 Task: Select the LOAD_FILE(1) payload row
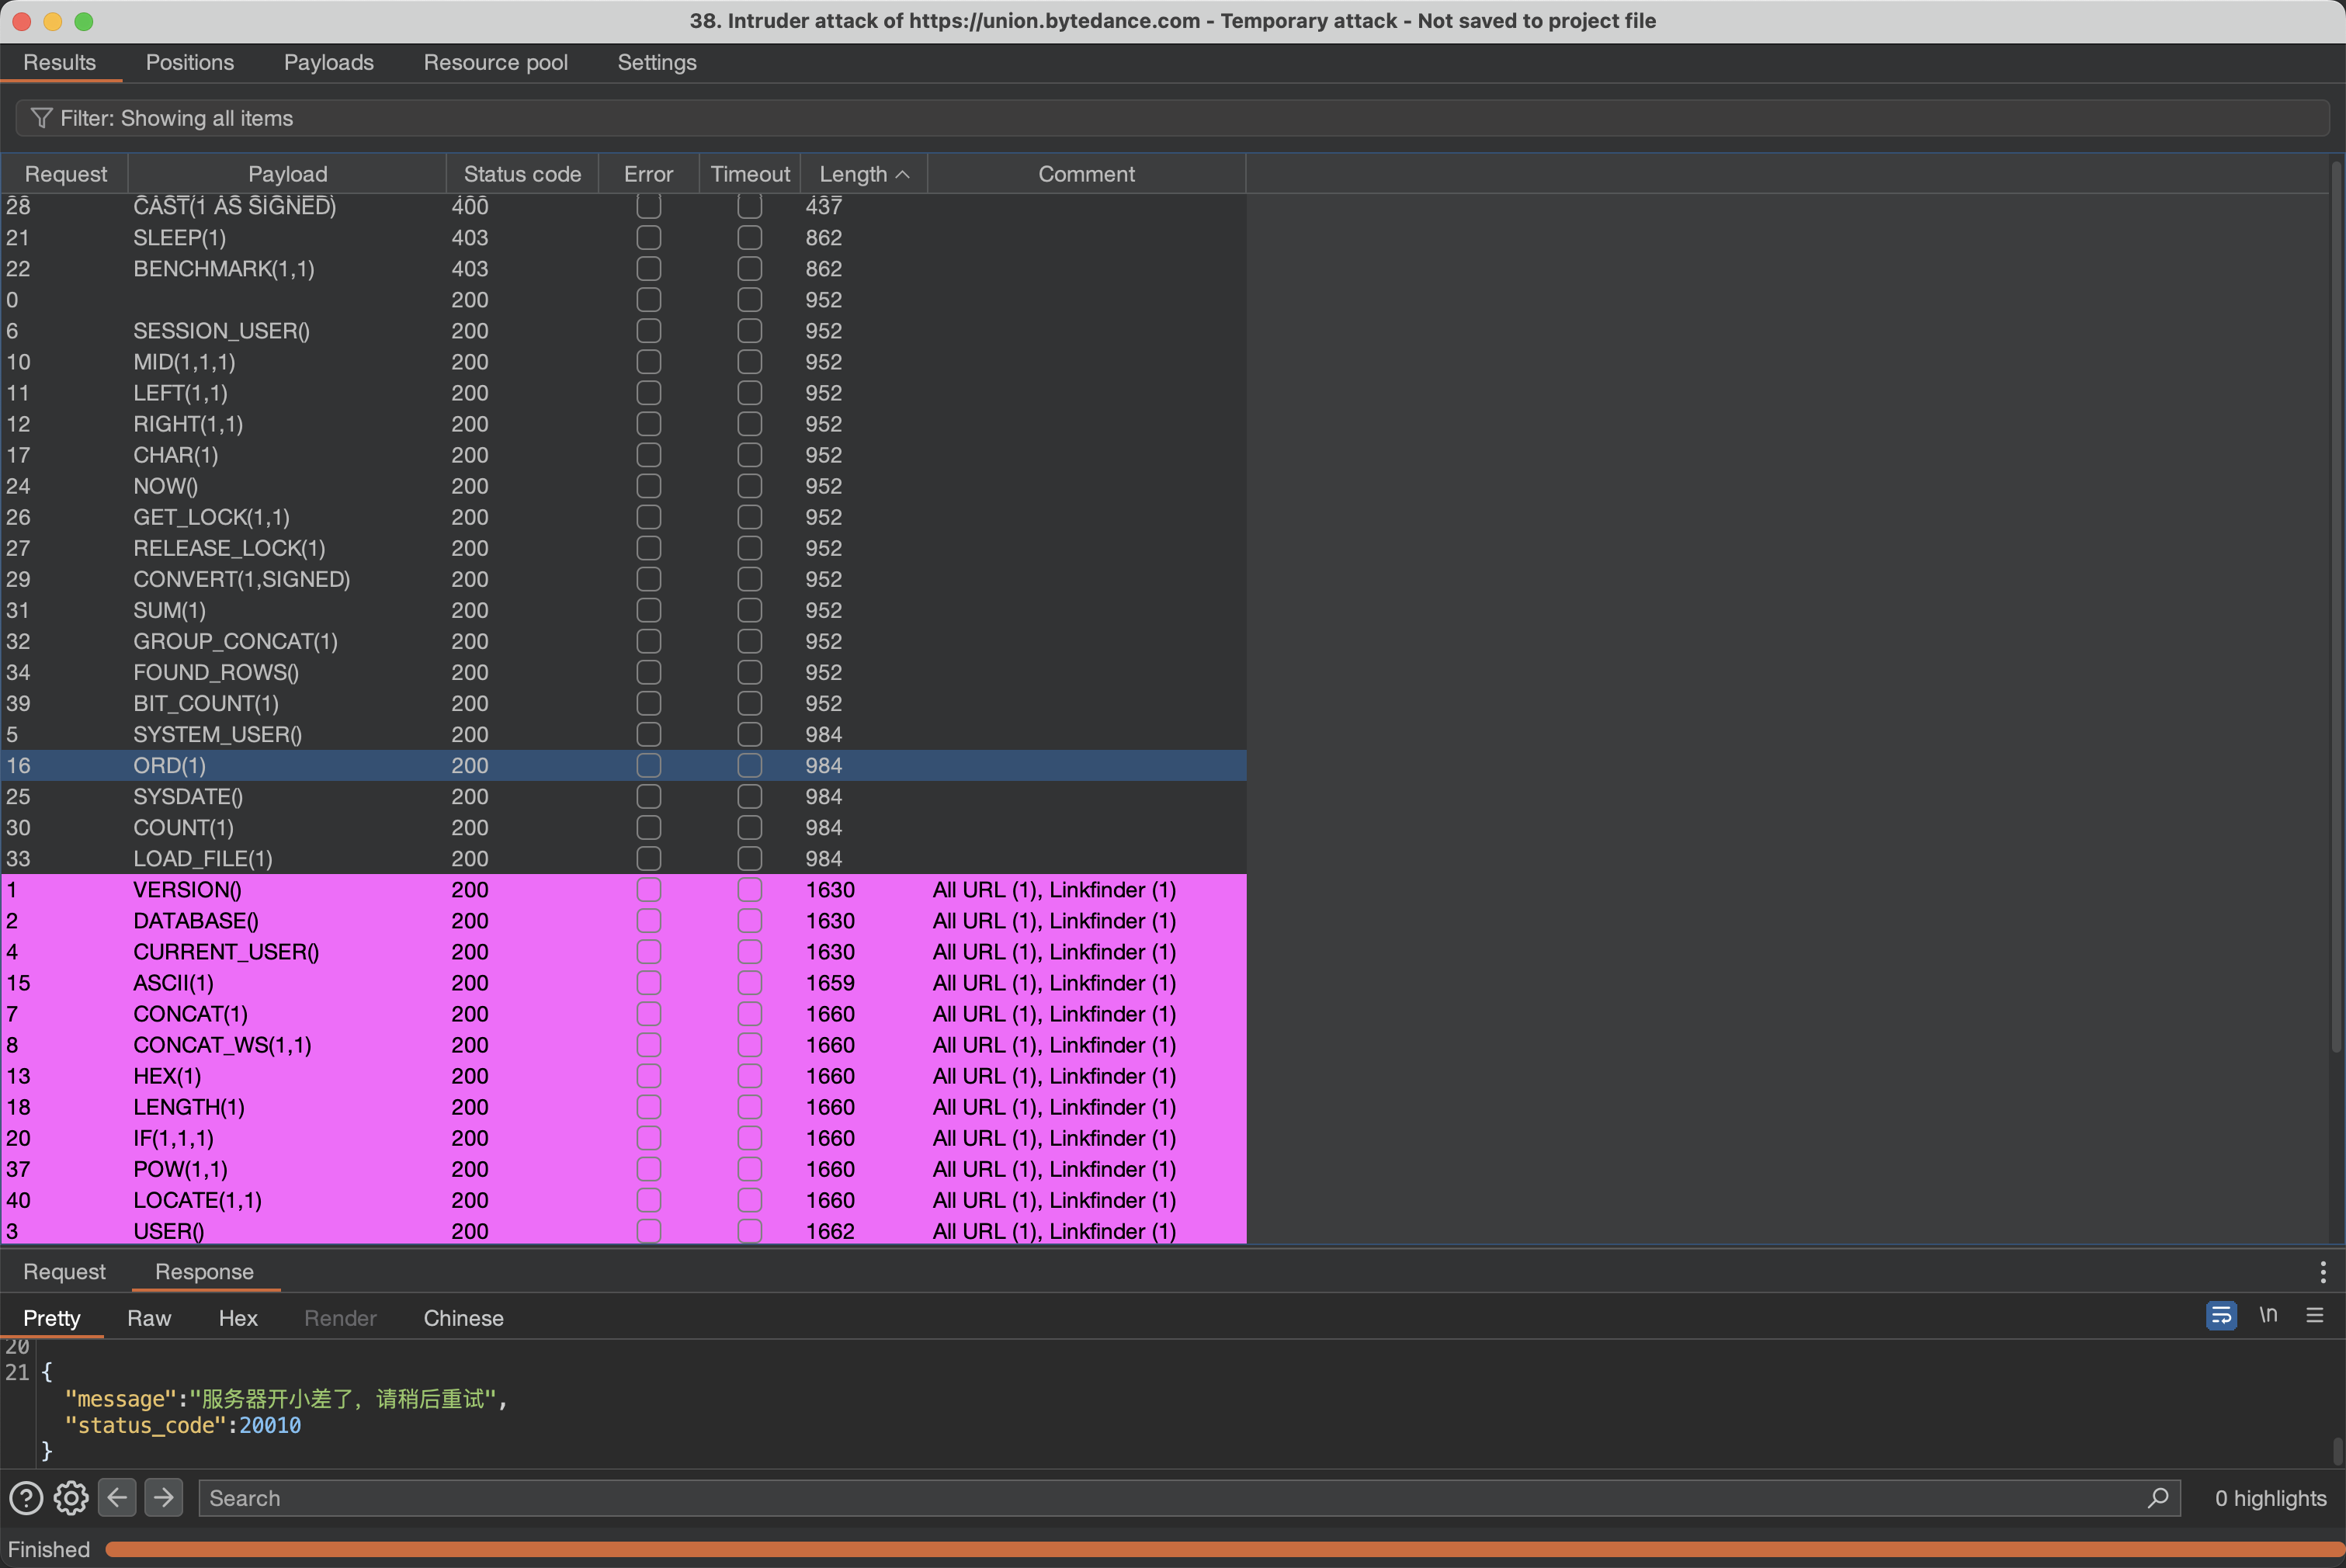[x=623, y=859]
